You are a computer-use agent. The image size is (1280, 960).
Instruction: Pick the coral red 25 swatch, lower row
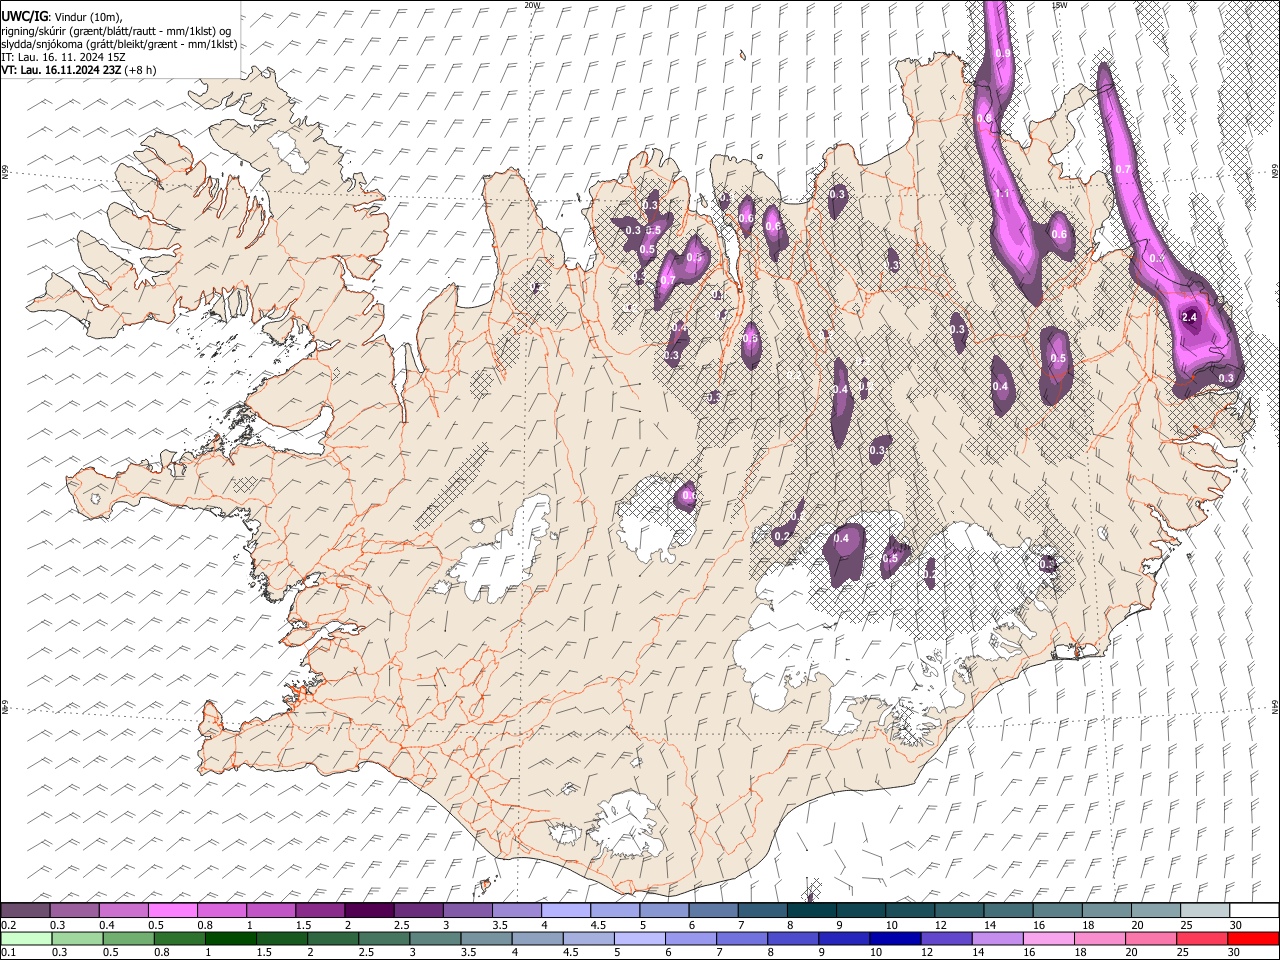tap(1203, 938)
